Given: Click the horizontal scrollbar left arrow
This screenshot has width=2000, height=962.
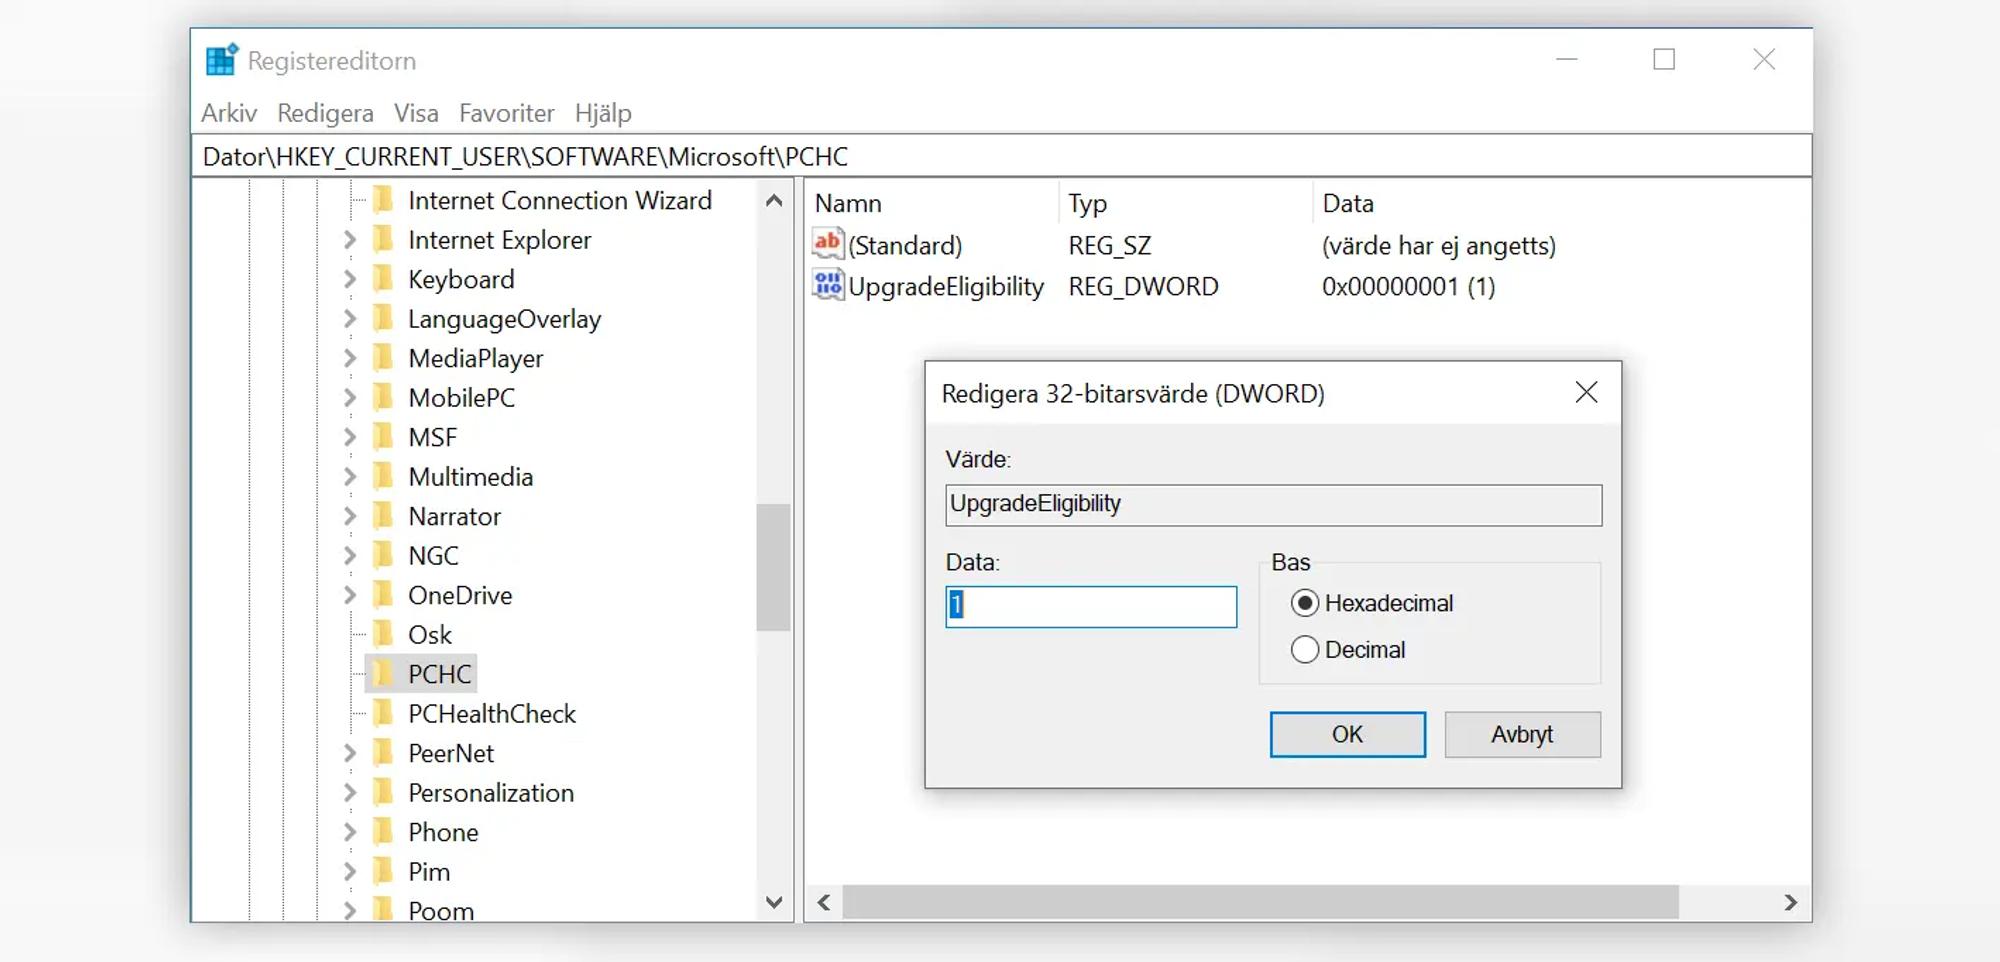Looking at the screenshot, I should coord(824,902).
